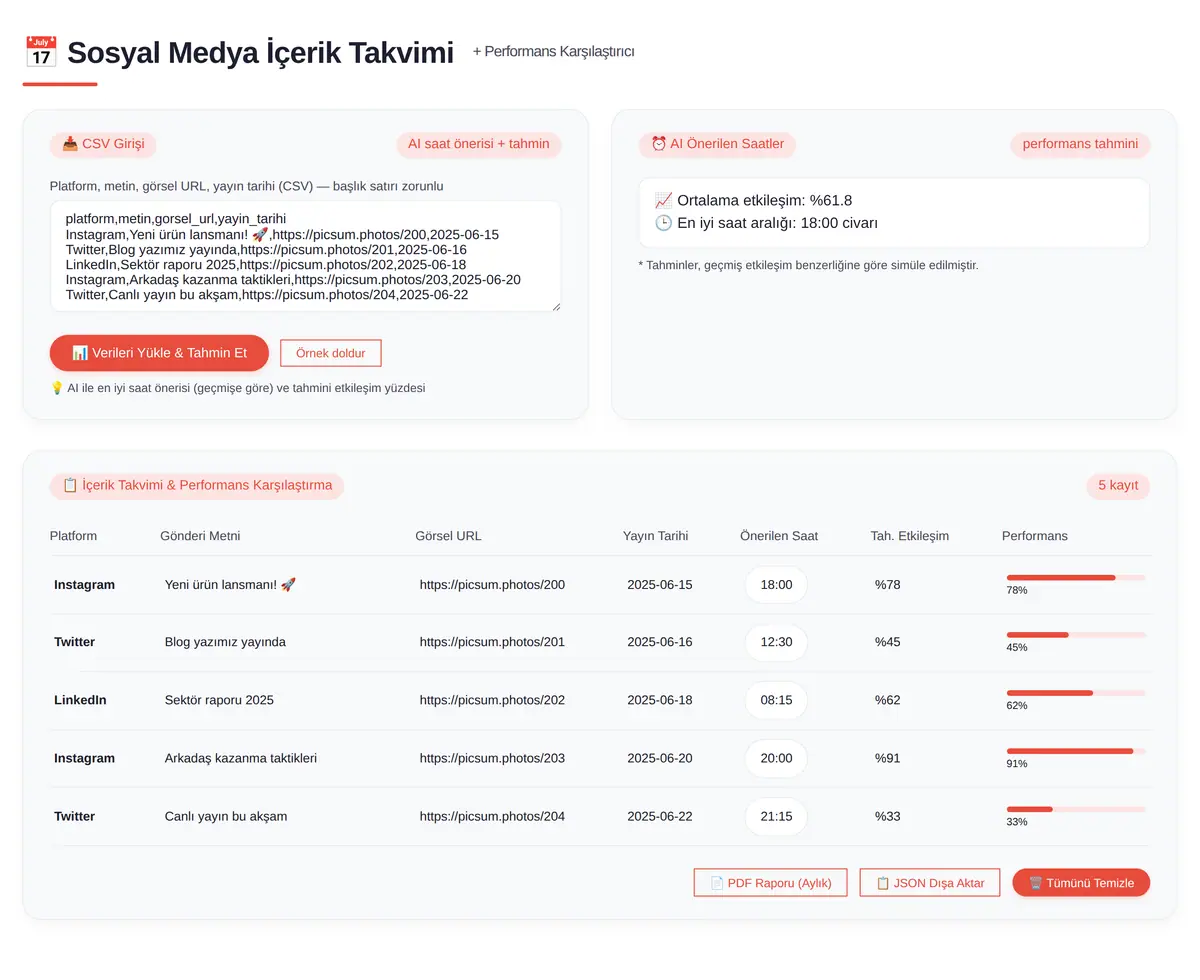Image resolution: width=1200 pixels, height=980 pixels.
Task: Click the Görsel URL column header
Action: tap(448, 536)
